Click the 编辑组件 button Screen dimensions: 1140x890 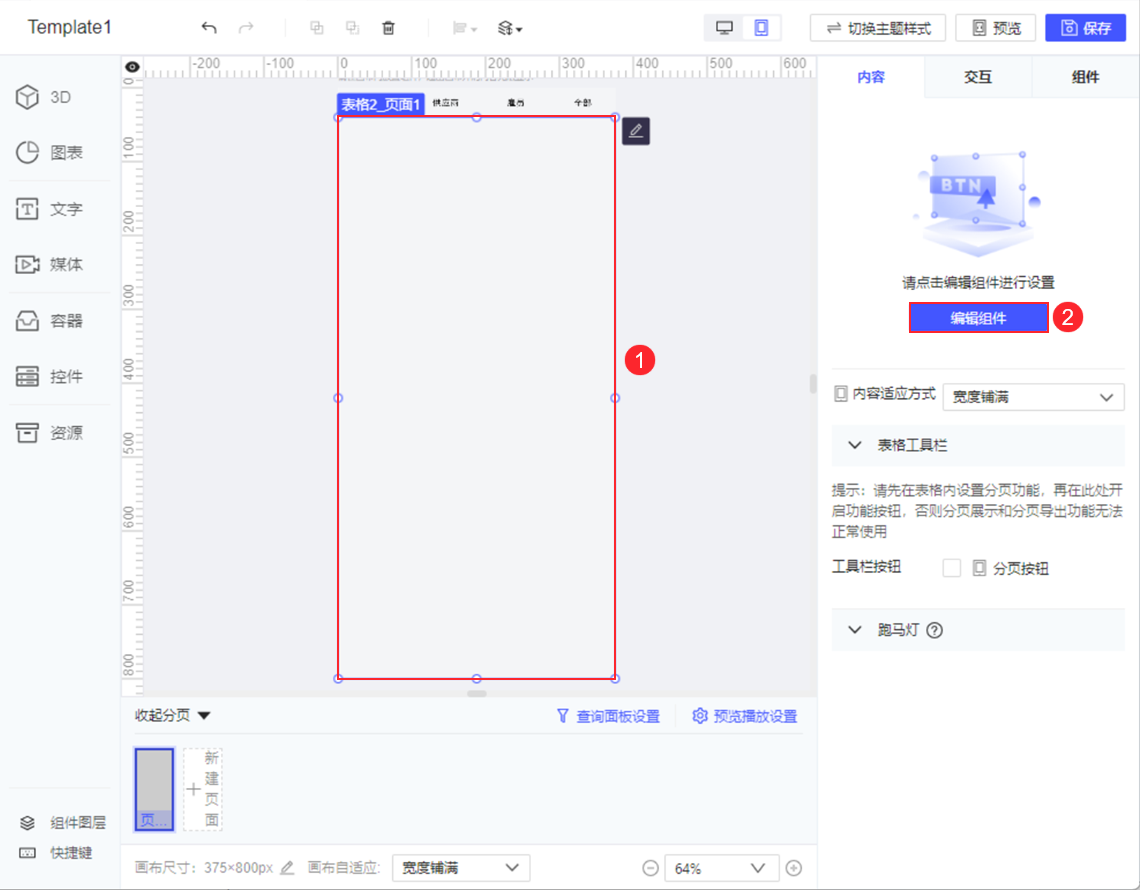(x=978, y=317)
